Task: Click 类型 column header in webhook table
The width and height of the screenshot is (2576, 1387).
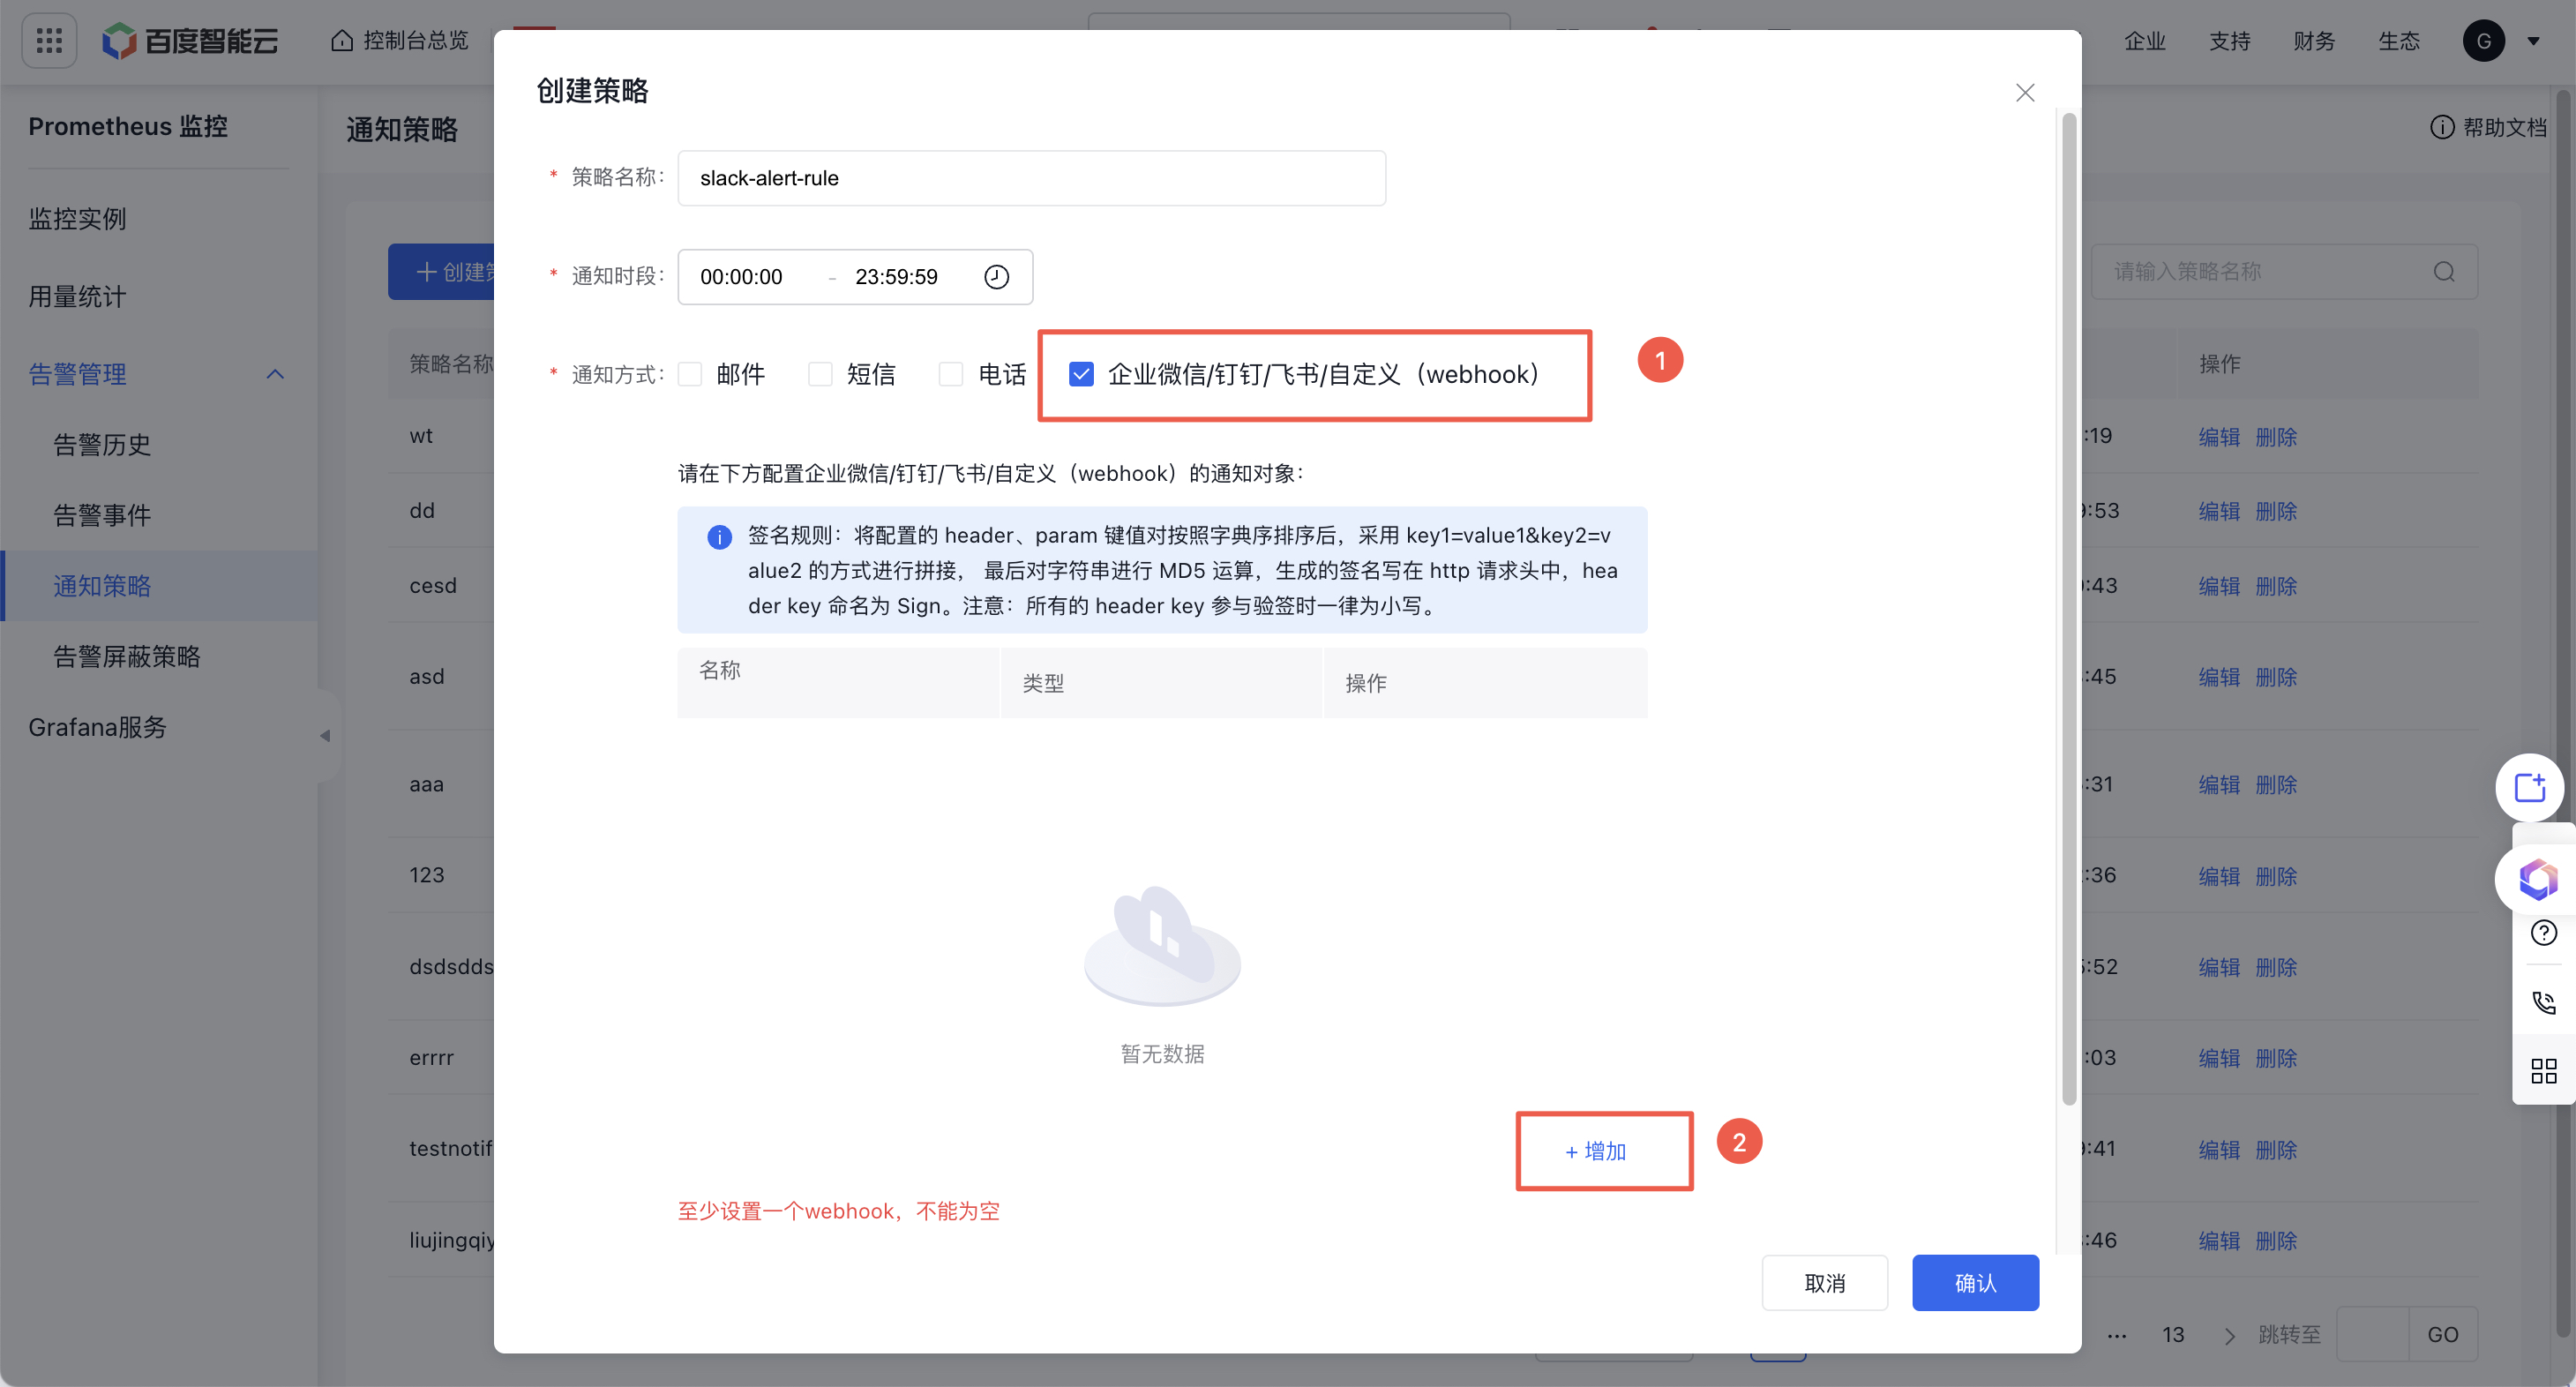Action: coord(1043,684)
